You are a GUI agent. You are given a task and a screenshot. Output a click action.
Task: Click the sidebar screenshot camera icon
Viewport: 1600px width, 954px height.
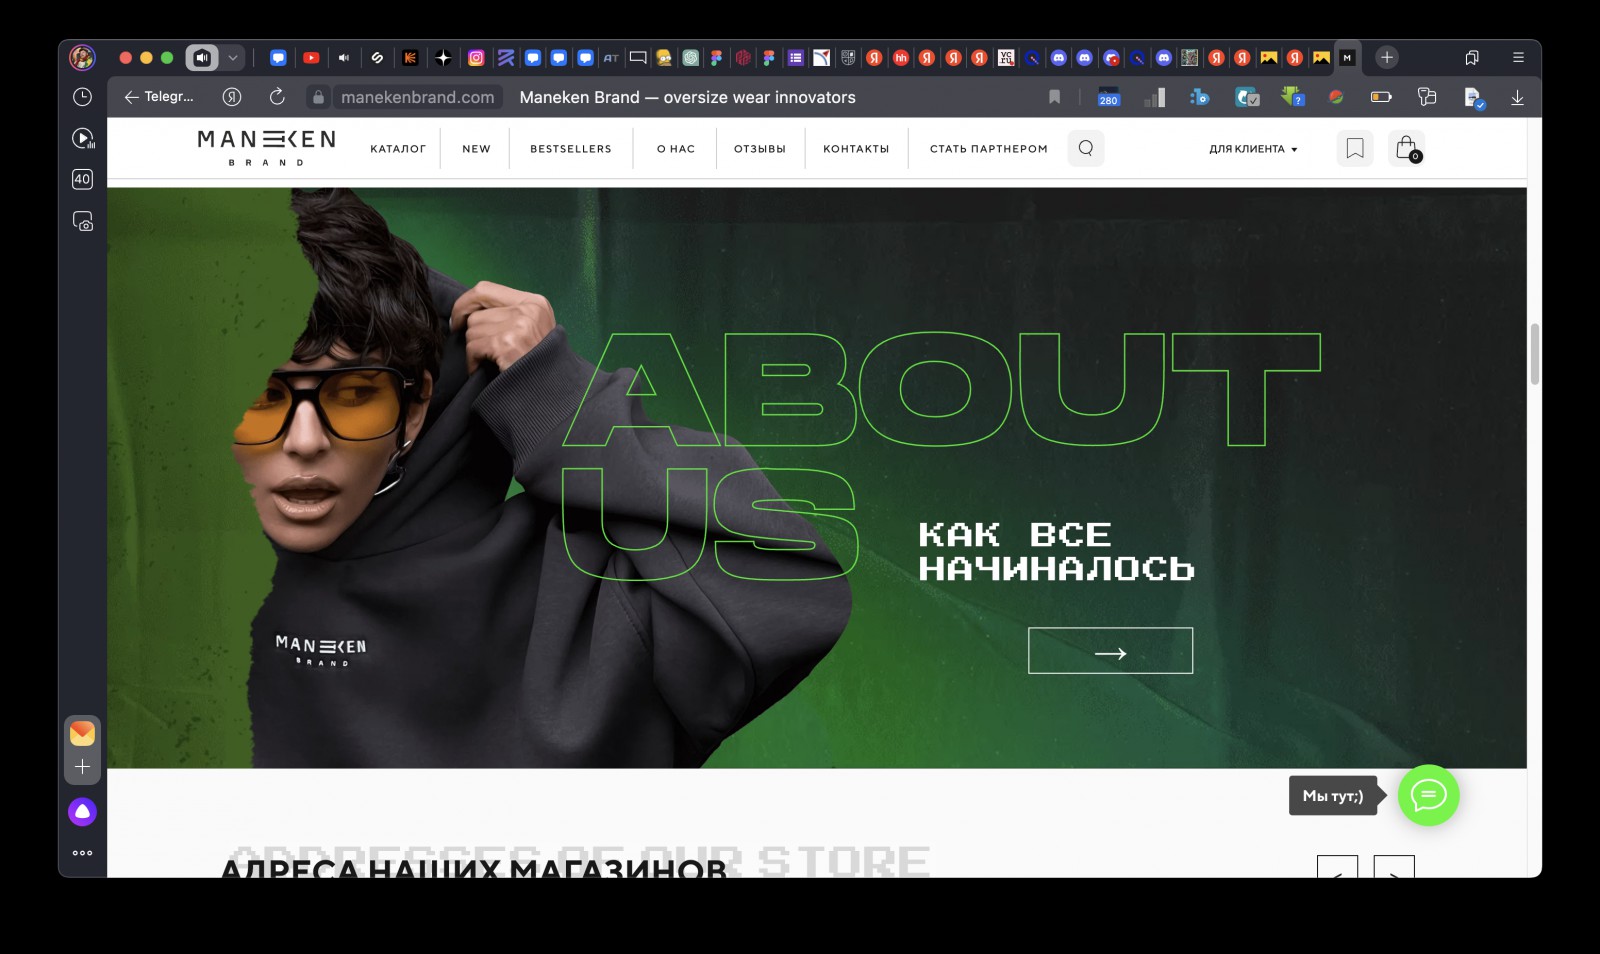pos(83,221)
